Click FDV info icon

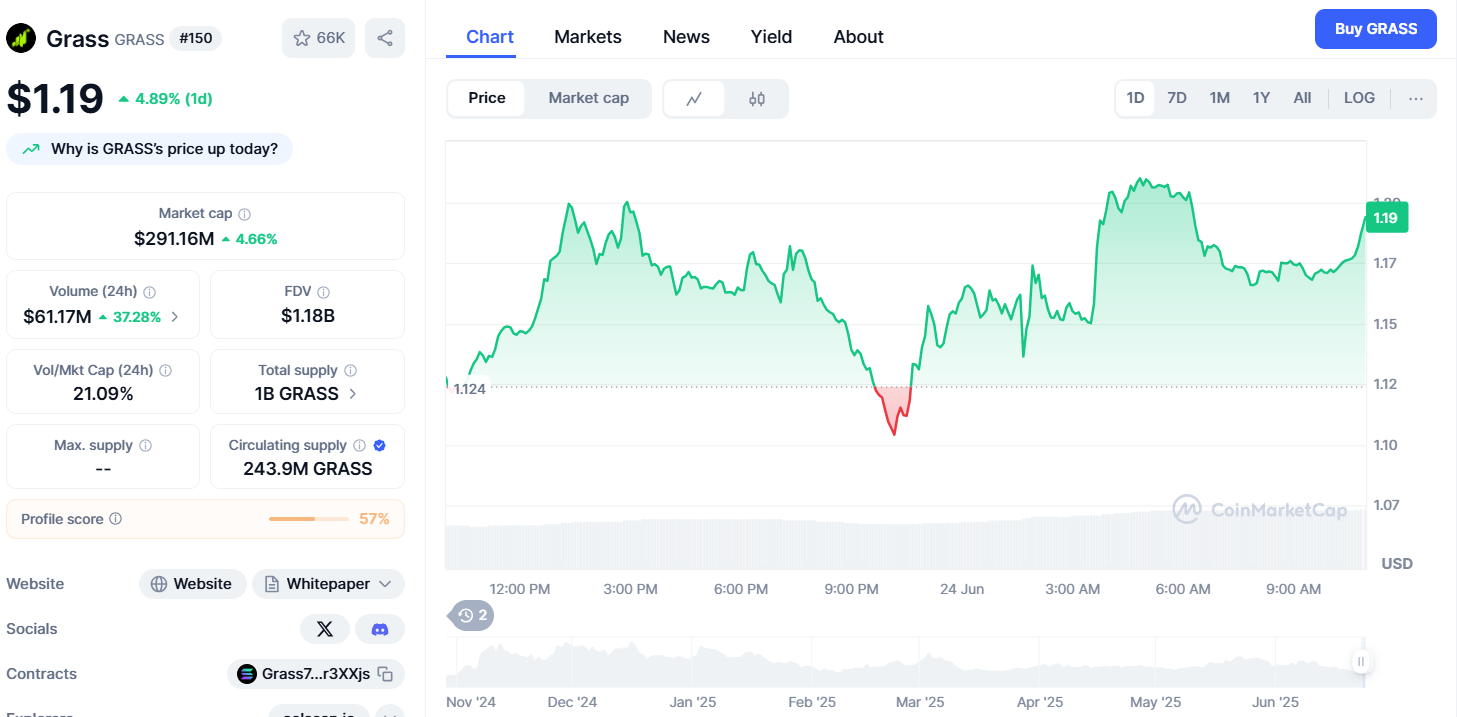(323, 292)
